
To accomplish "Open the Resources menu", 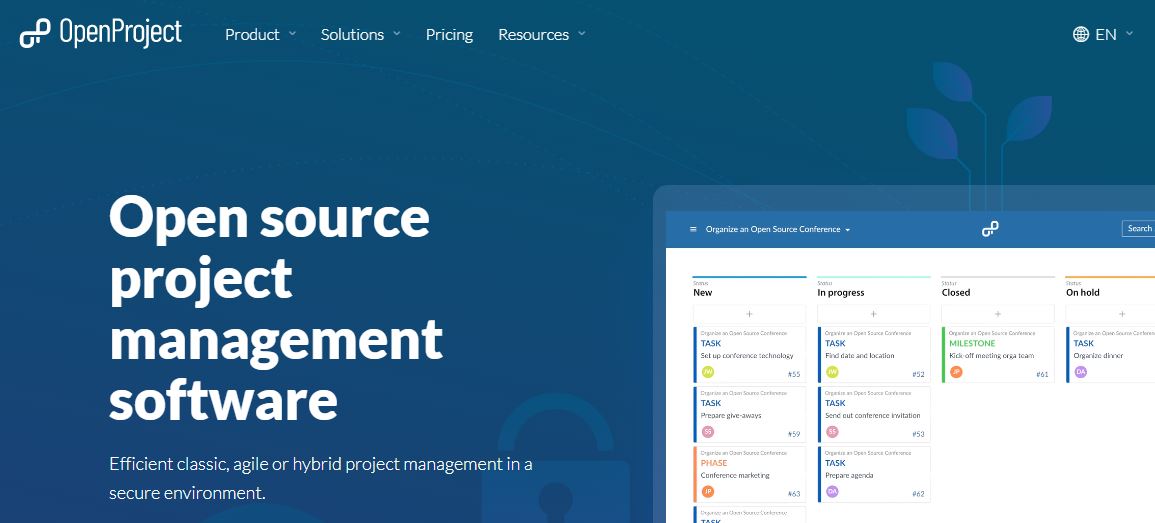I will [541, 34].
